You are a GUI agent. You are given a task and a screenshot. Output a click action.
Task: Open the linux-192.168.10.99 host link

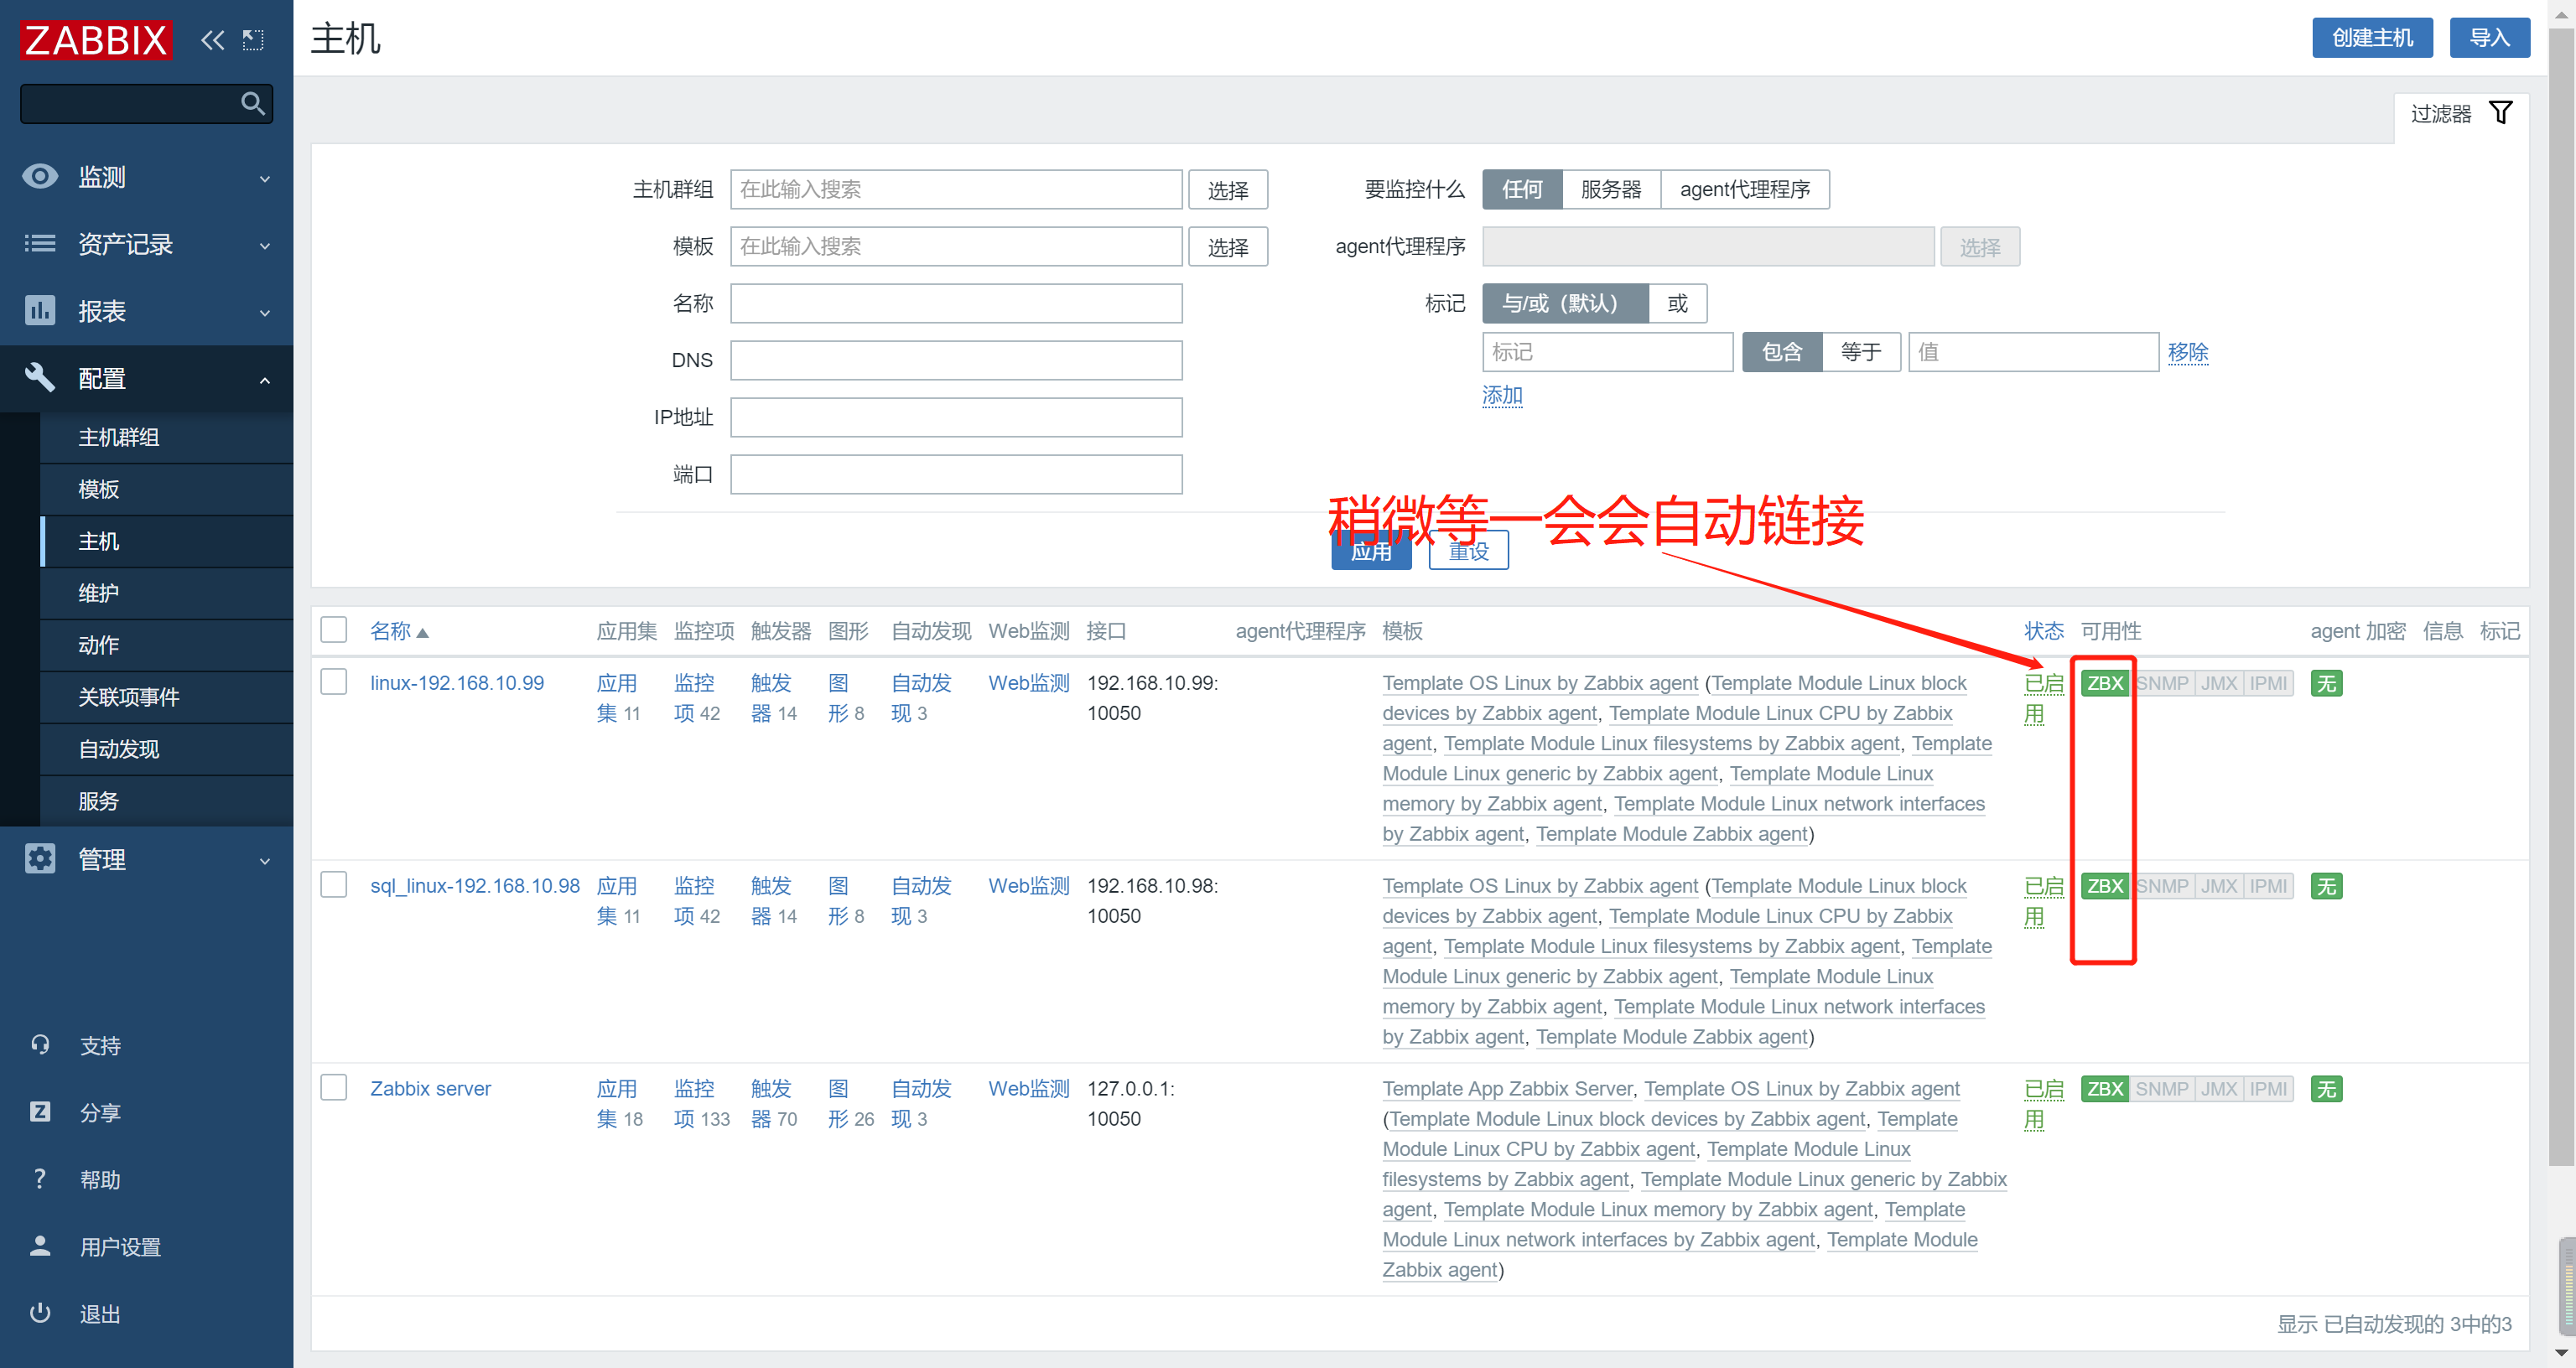457,683
